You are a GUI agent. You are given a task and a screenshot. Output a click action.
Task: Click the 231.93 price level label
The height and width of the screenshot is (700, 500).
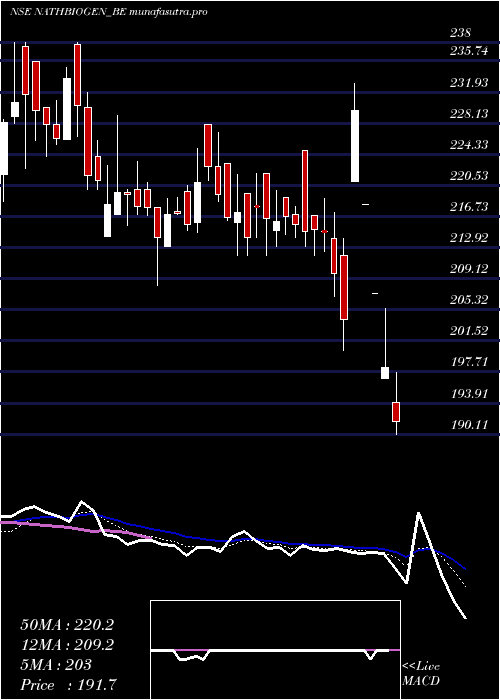pos(469,83)
